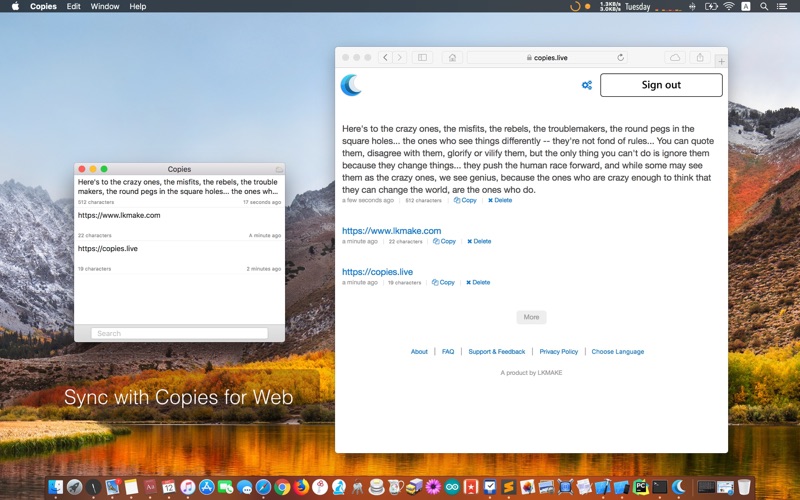The image size is (800, 500).
Task: Load more clips with More button
Action: pyautogui.click(x=531, y=317)
